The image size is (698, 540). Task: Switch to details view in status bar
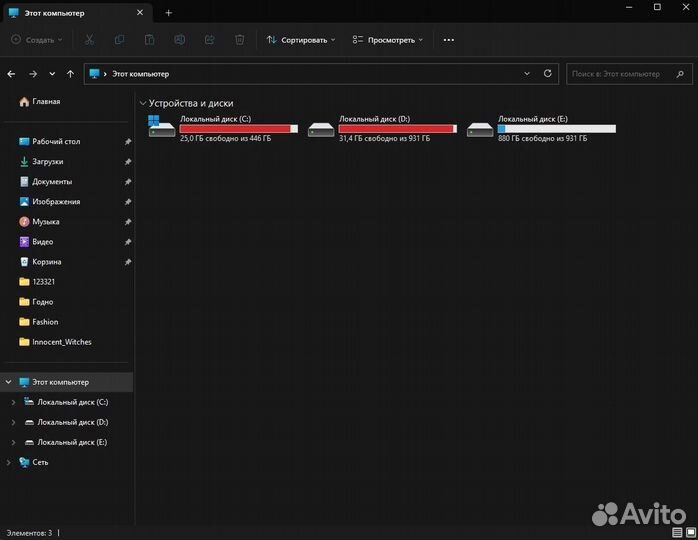[677, 532]
